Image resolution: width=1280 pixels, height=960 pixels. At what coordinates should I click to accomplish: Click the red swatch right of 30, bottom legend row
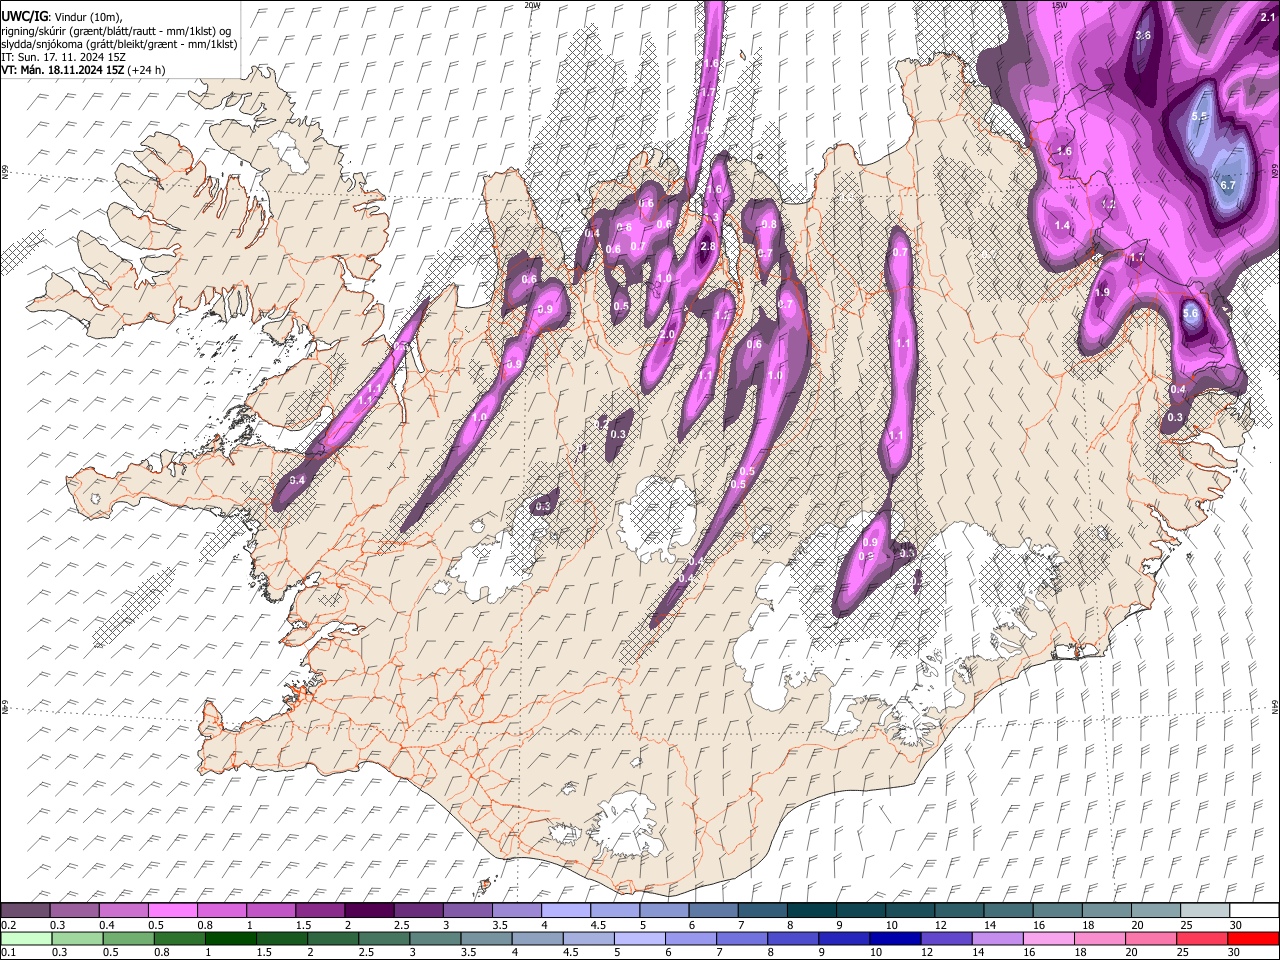click(1252, 939)
